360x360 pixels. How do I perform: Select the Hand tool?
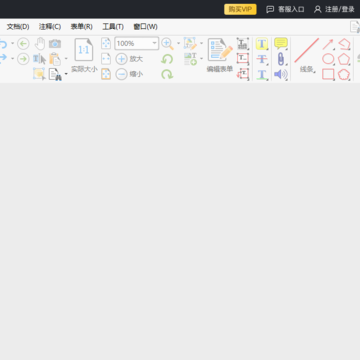click(40, 44)
